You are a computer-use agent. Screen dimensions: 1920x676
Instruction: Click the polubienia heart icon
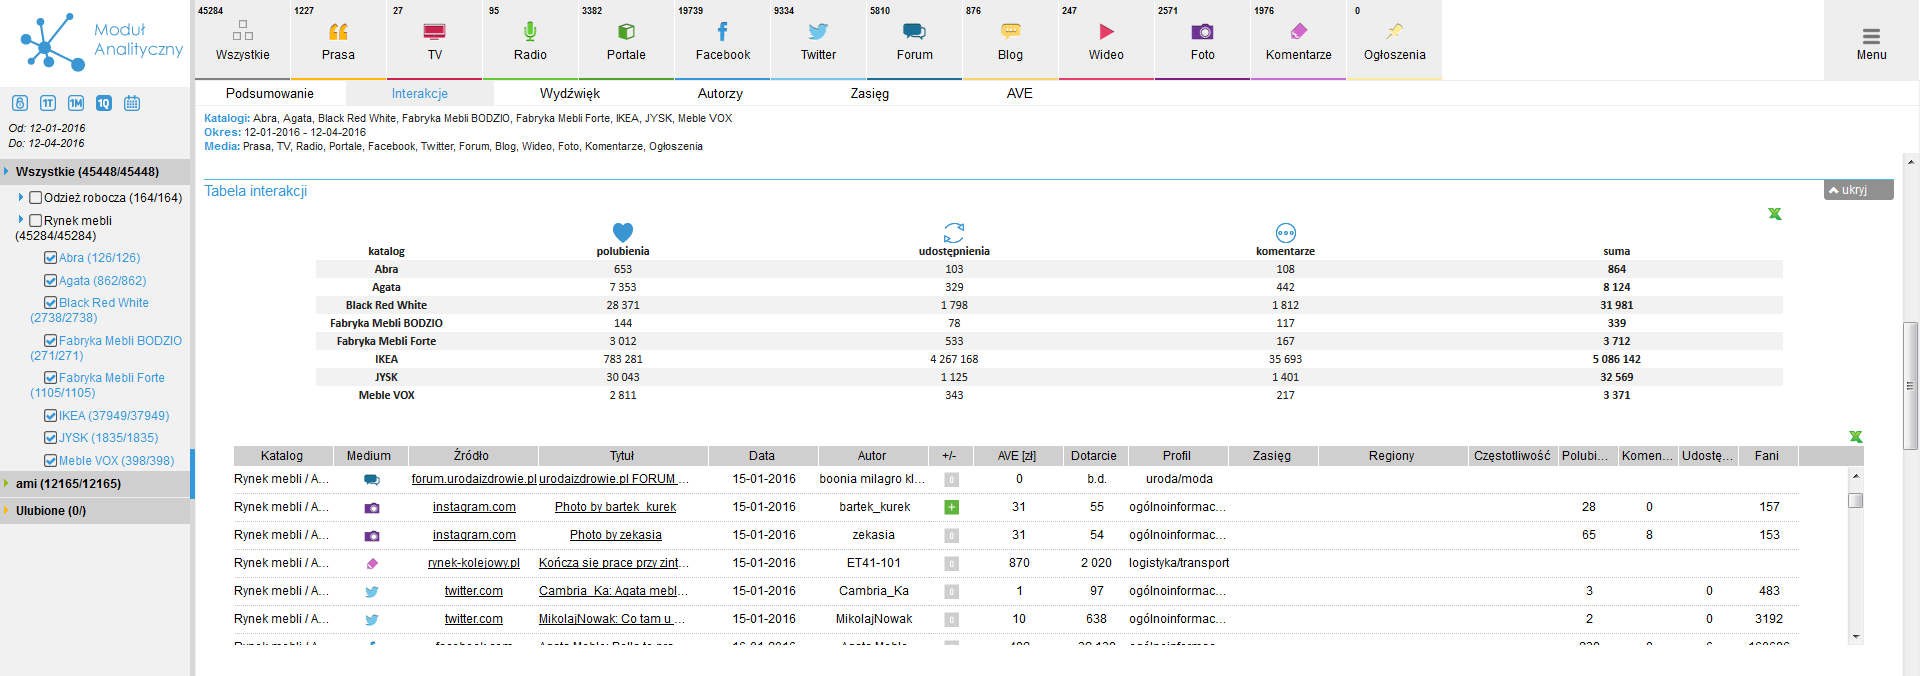[x=623, y=232]
